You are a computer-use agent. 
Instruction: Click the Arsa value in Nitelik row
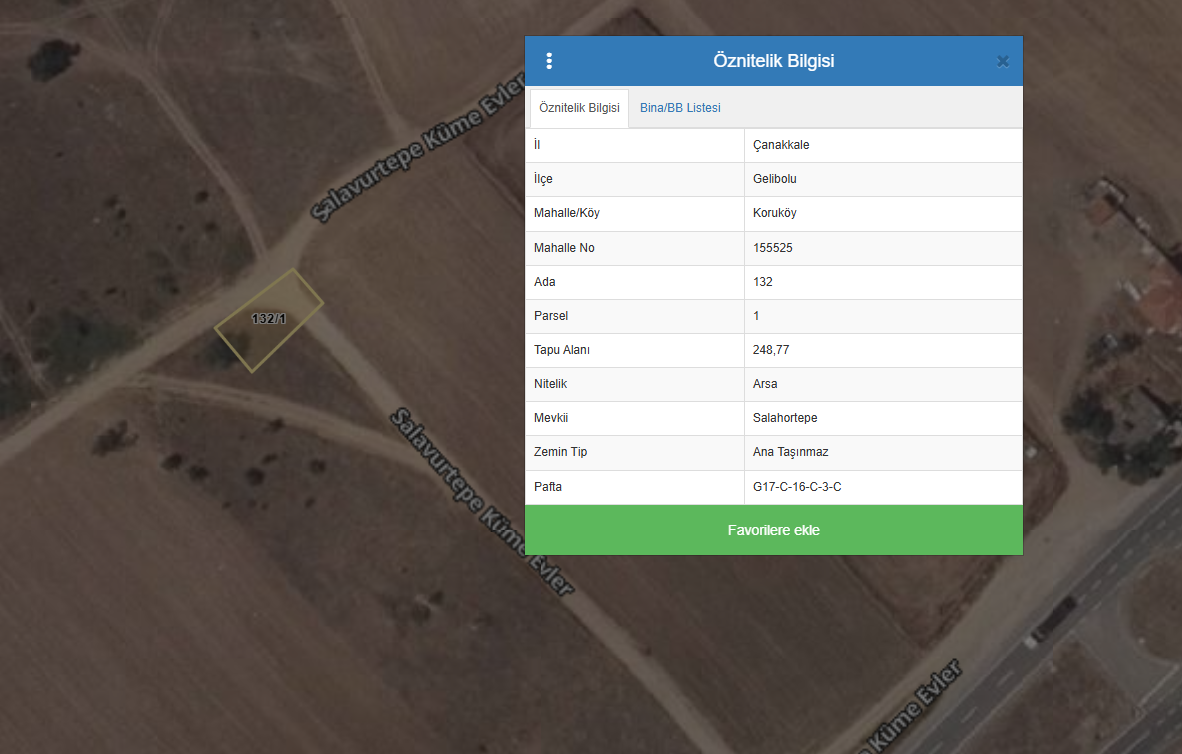[x=765, y=384]
